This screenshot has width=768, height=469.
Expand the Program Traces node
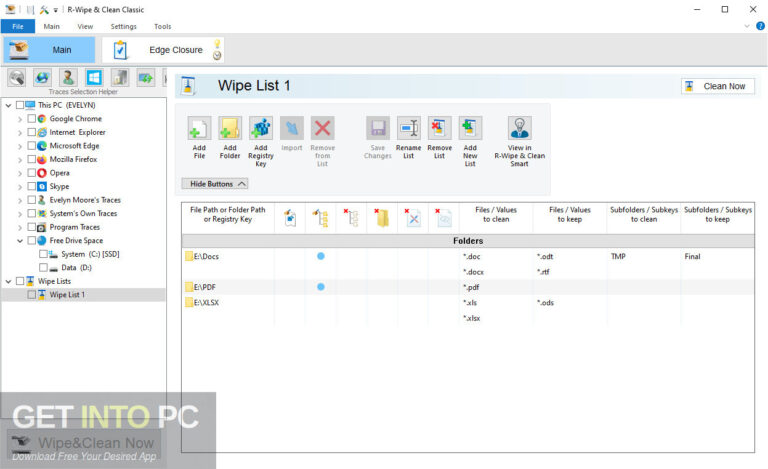click(x=20, y=227)
